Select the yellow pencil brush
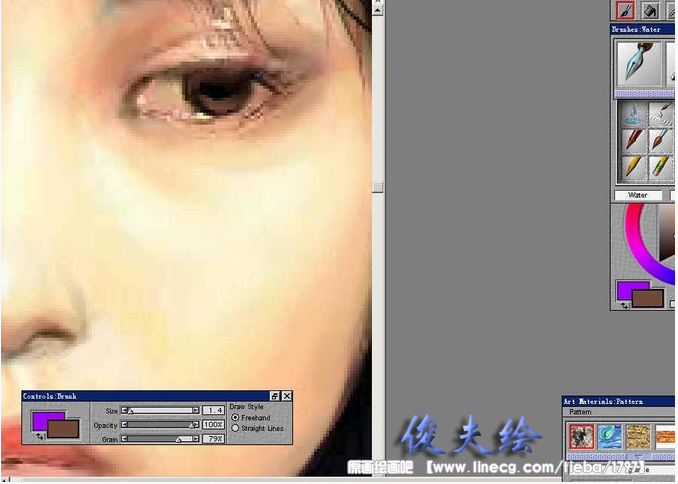 [x=632, y=167]
